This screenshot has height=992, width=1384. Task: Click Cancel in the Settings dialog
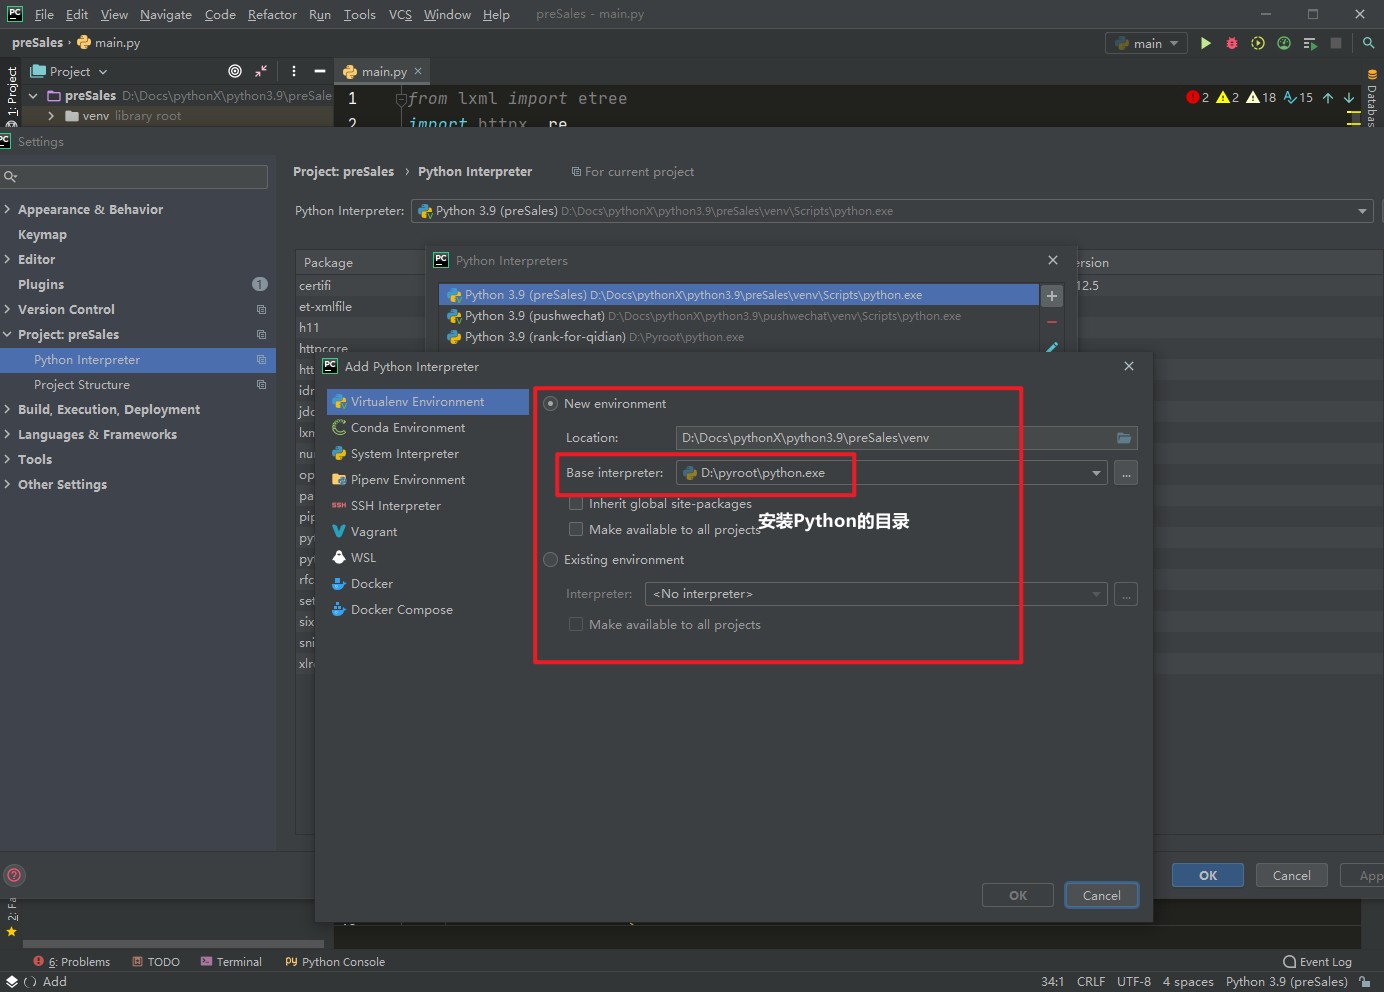(x=1291, y=875)
